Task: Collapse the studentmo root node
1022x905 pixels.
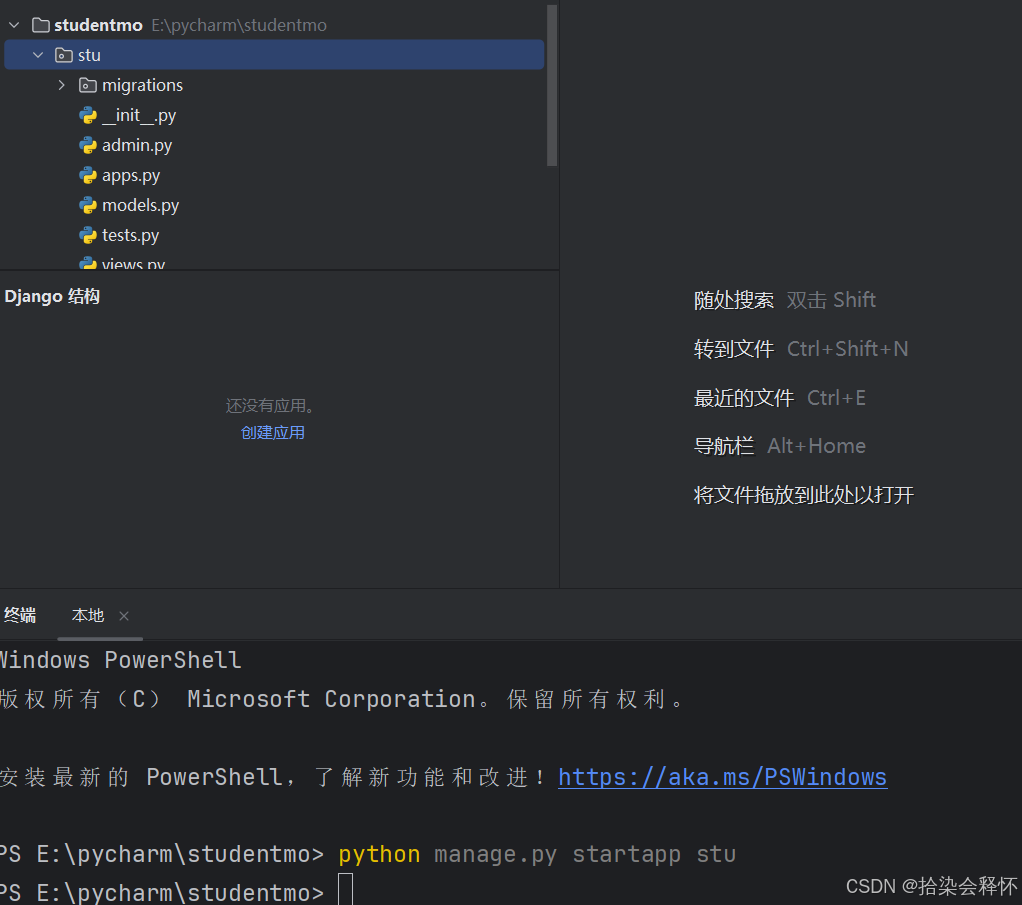Action: [15, 25]
